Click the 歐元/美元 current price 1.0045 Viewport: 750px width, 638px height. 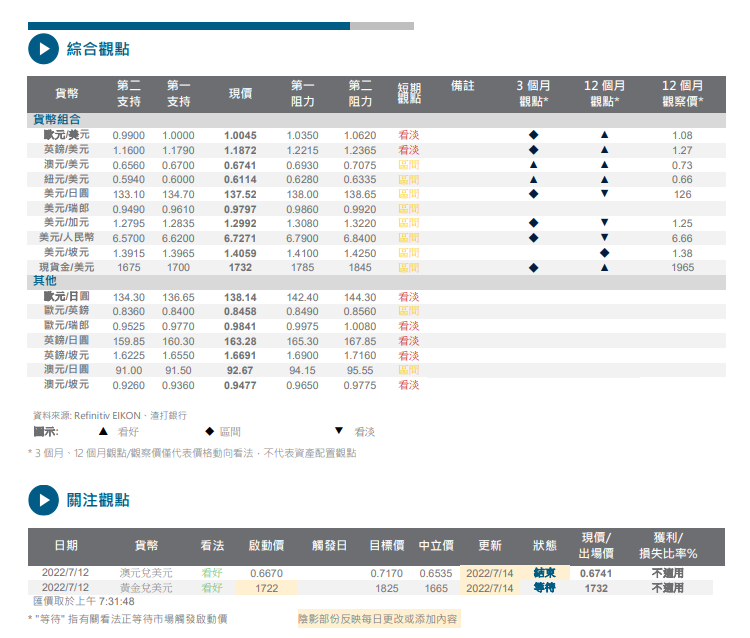pyautogui.click(x=240, y=135)
